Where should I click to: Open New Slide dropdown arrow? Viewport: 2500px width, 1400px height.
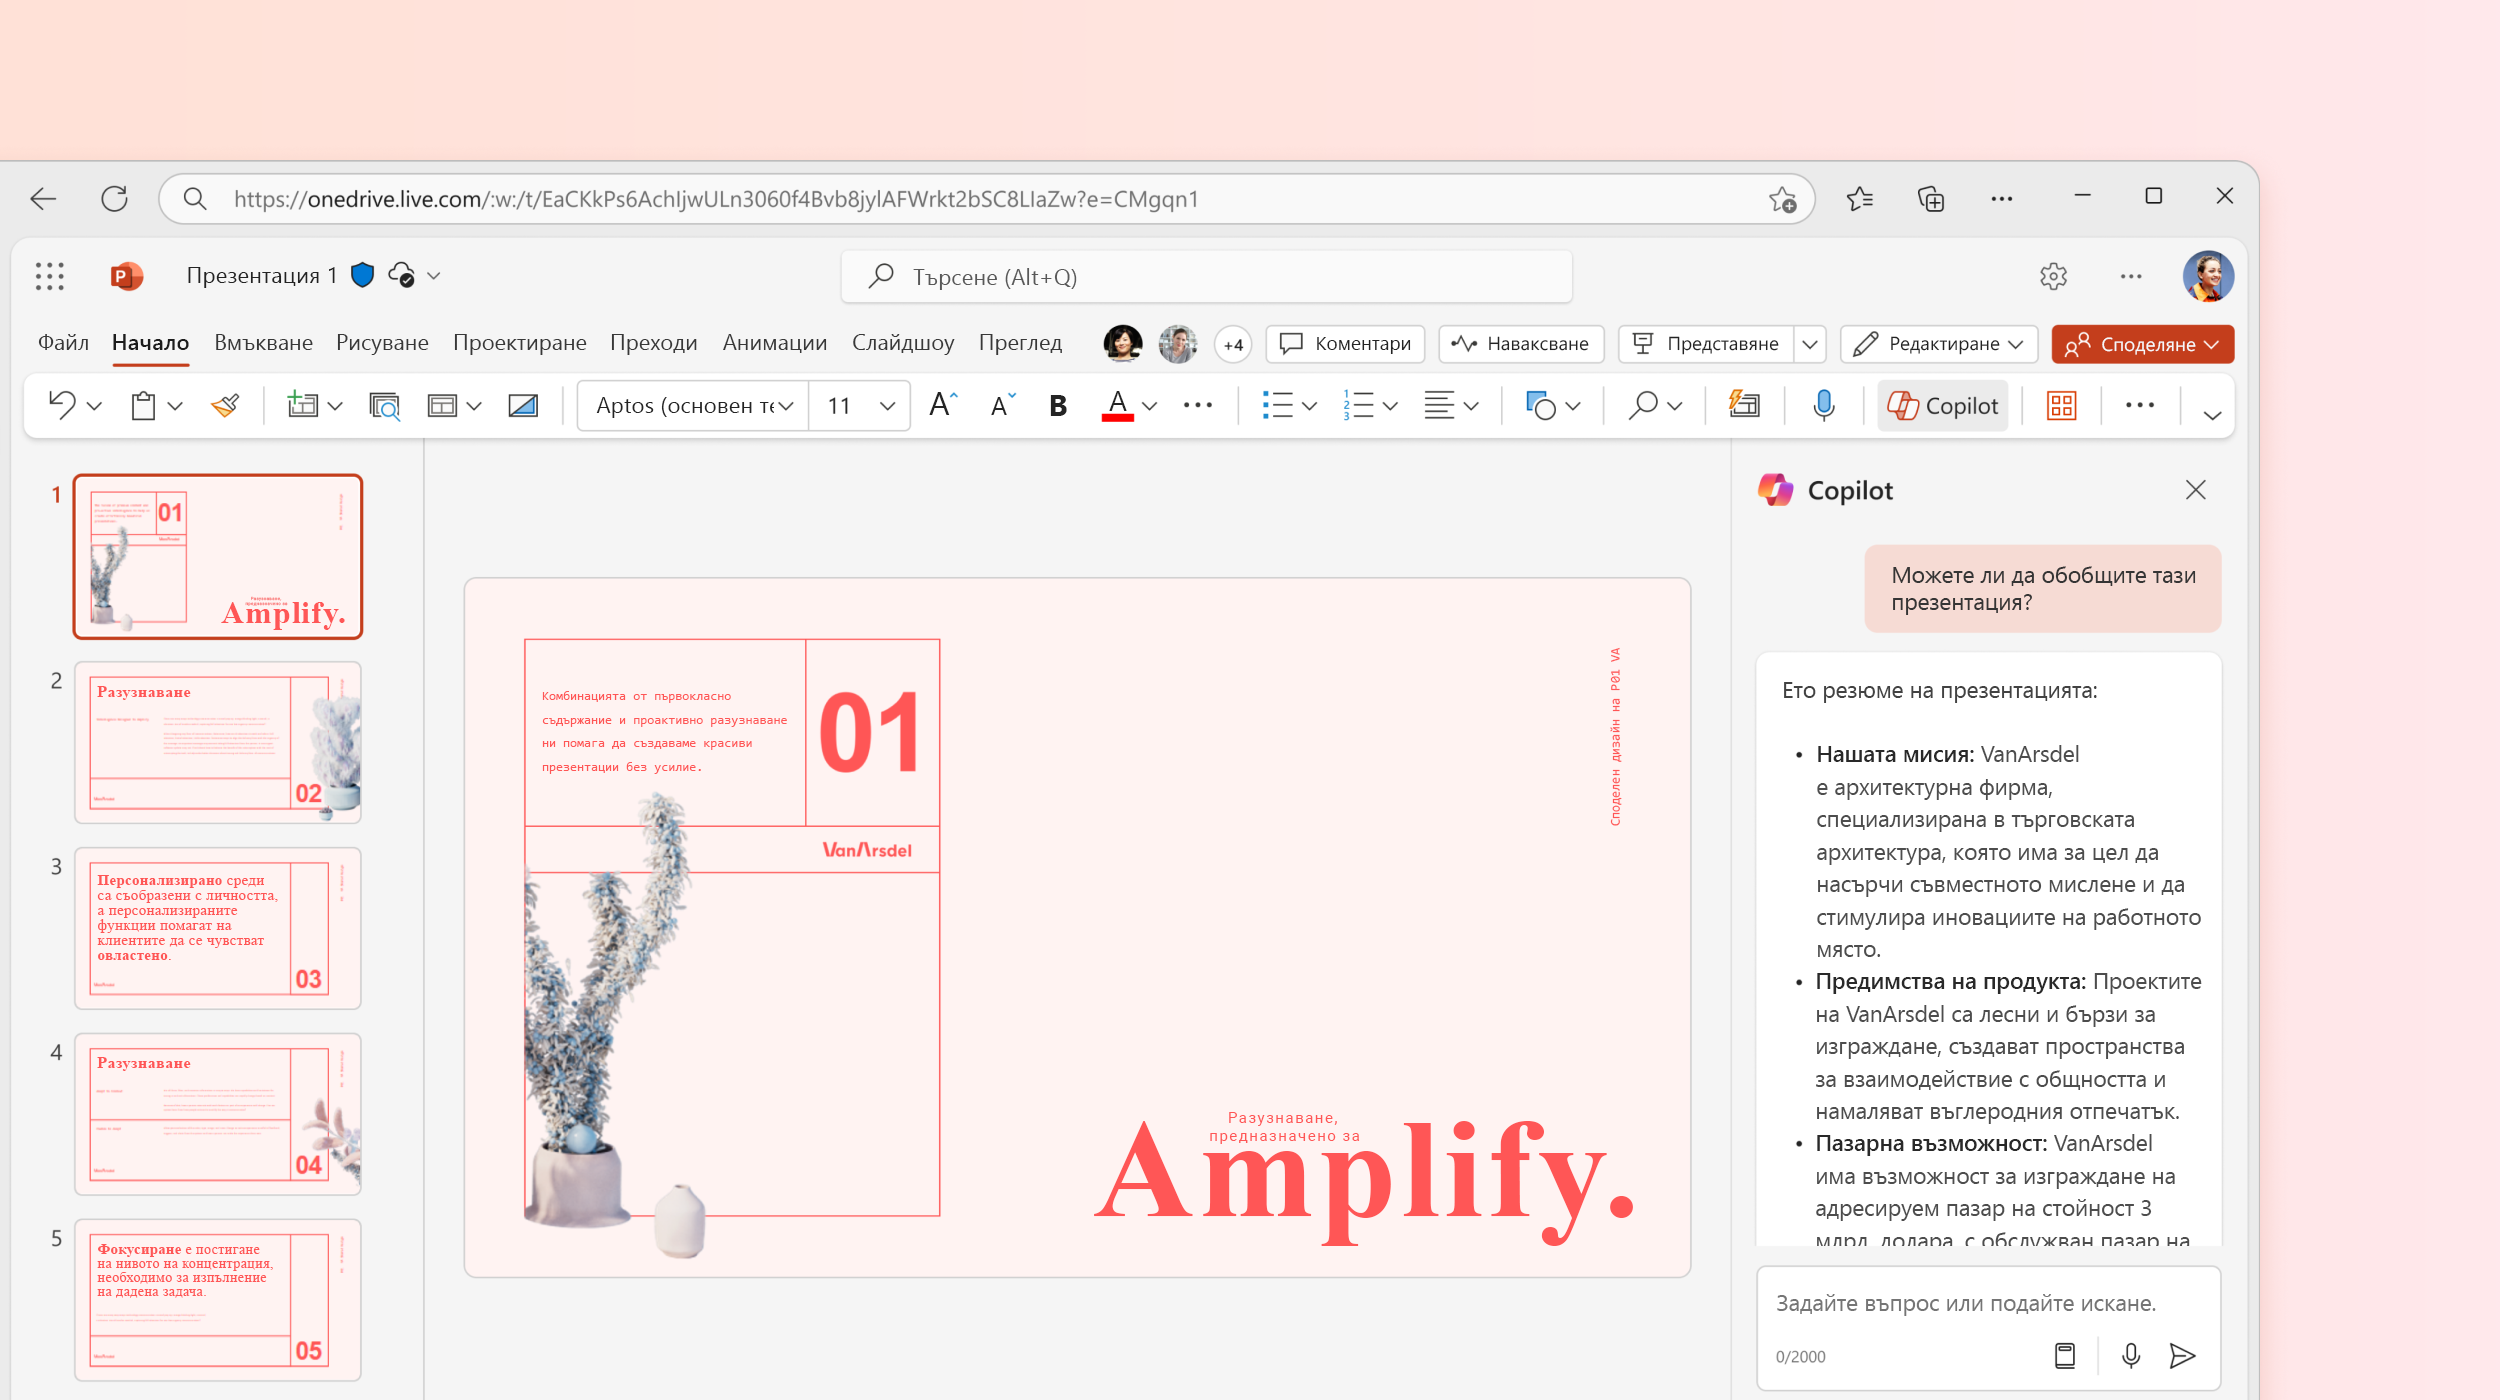tap(335, 406)
